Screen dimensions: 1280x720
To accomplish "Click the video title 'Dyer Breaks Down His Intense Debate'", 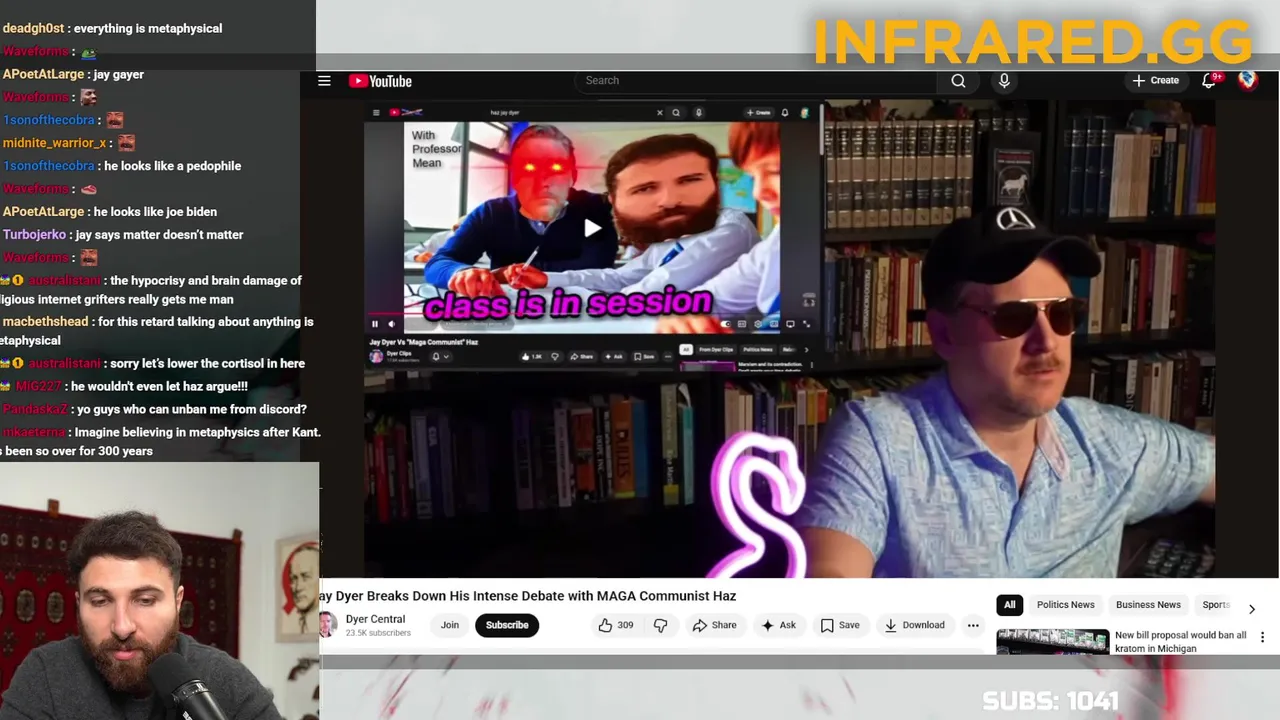I will pyautogui.click(x=527, y=596).
